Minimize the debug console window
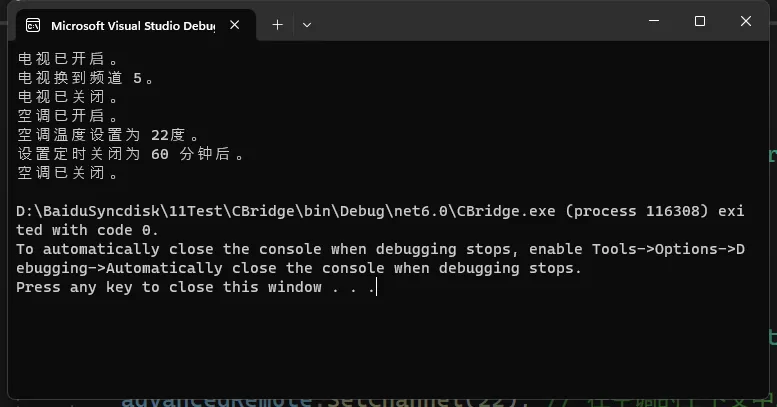Screen dimensions: 777x407 [654, 21]
